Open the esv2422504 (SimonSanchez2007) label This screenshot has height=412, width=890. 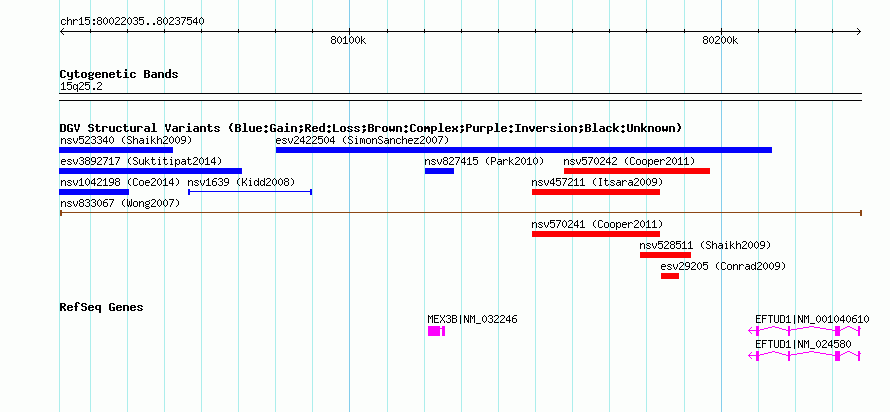click(362, 140)
